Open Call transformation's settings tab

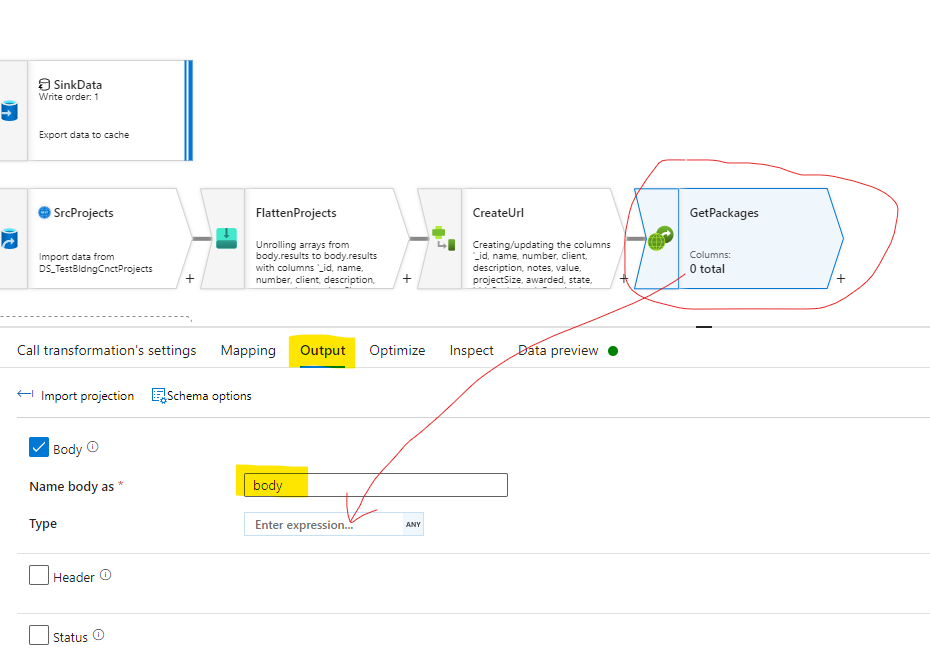(107, 350)
